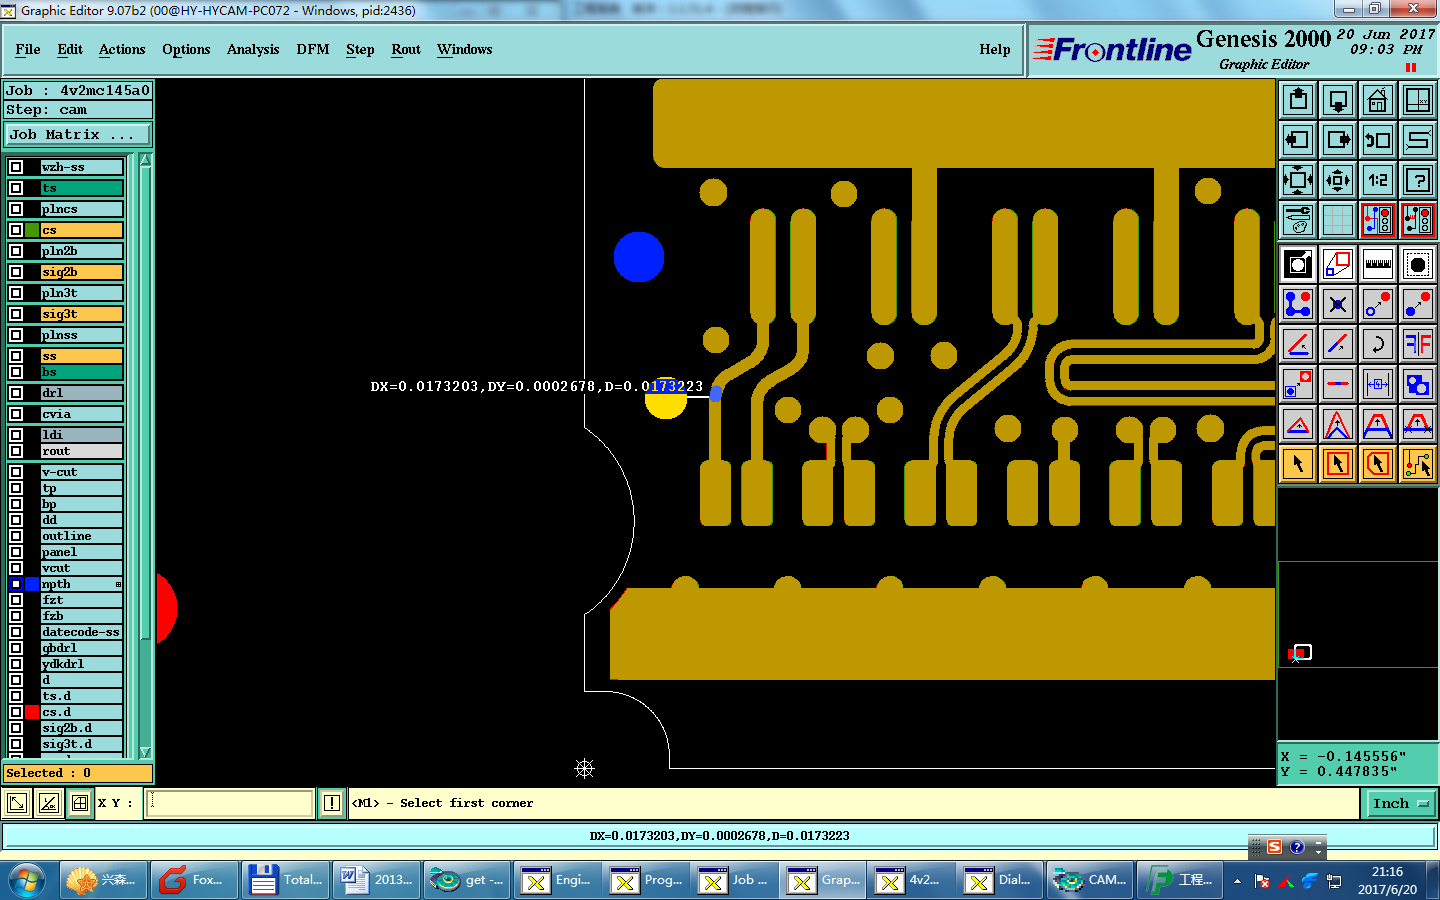Click the Home view icon
The height and width of the screenshot is (900, 1440).
pyautogui.click(x=1378, y=100)
